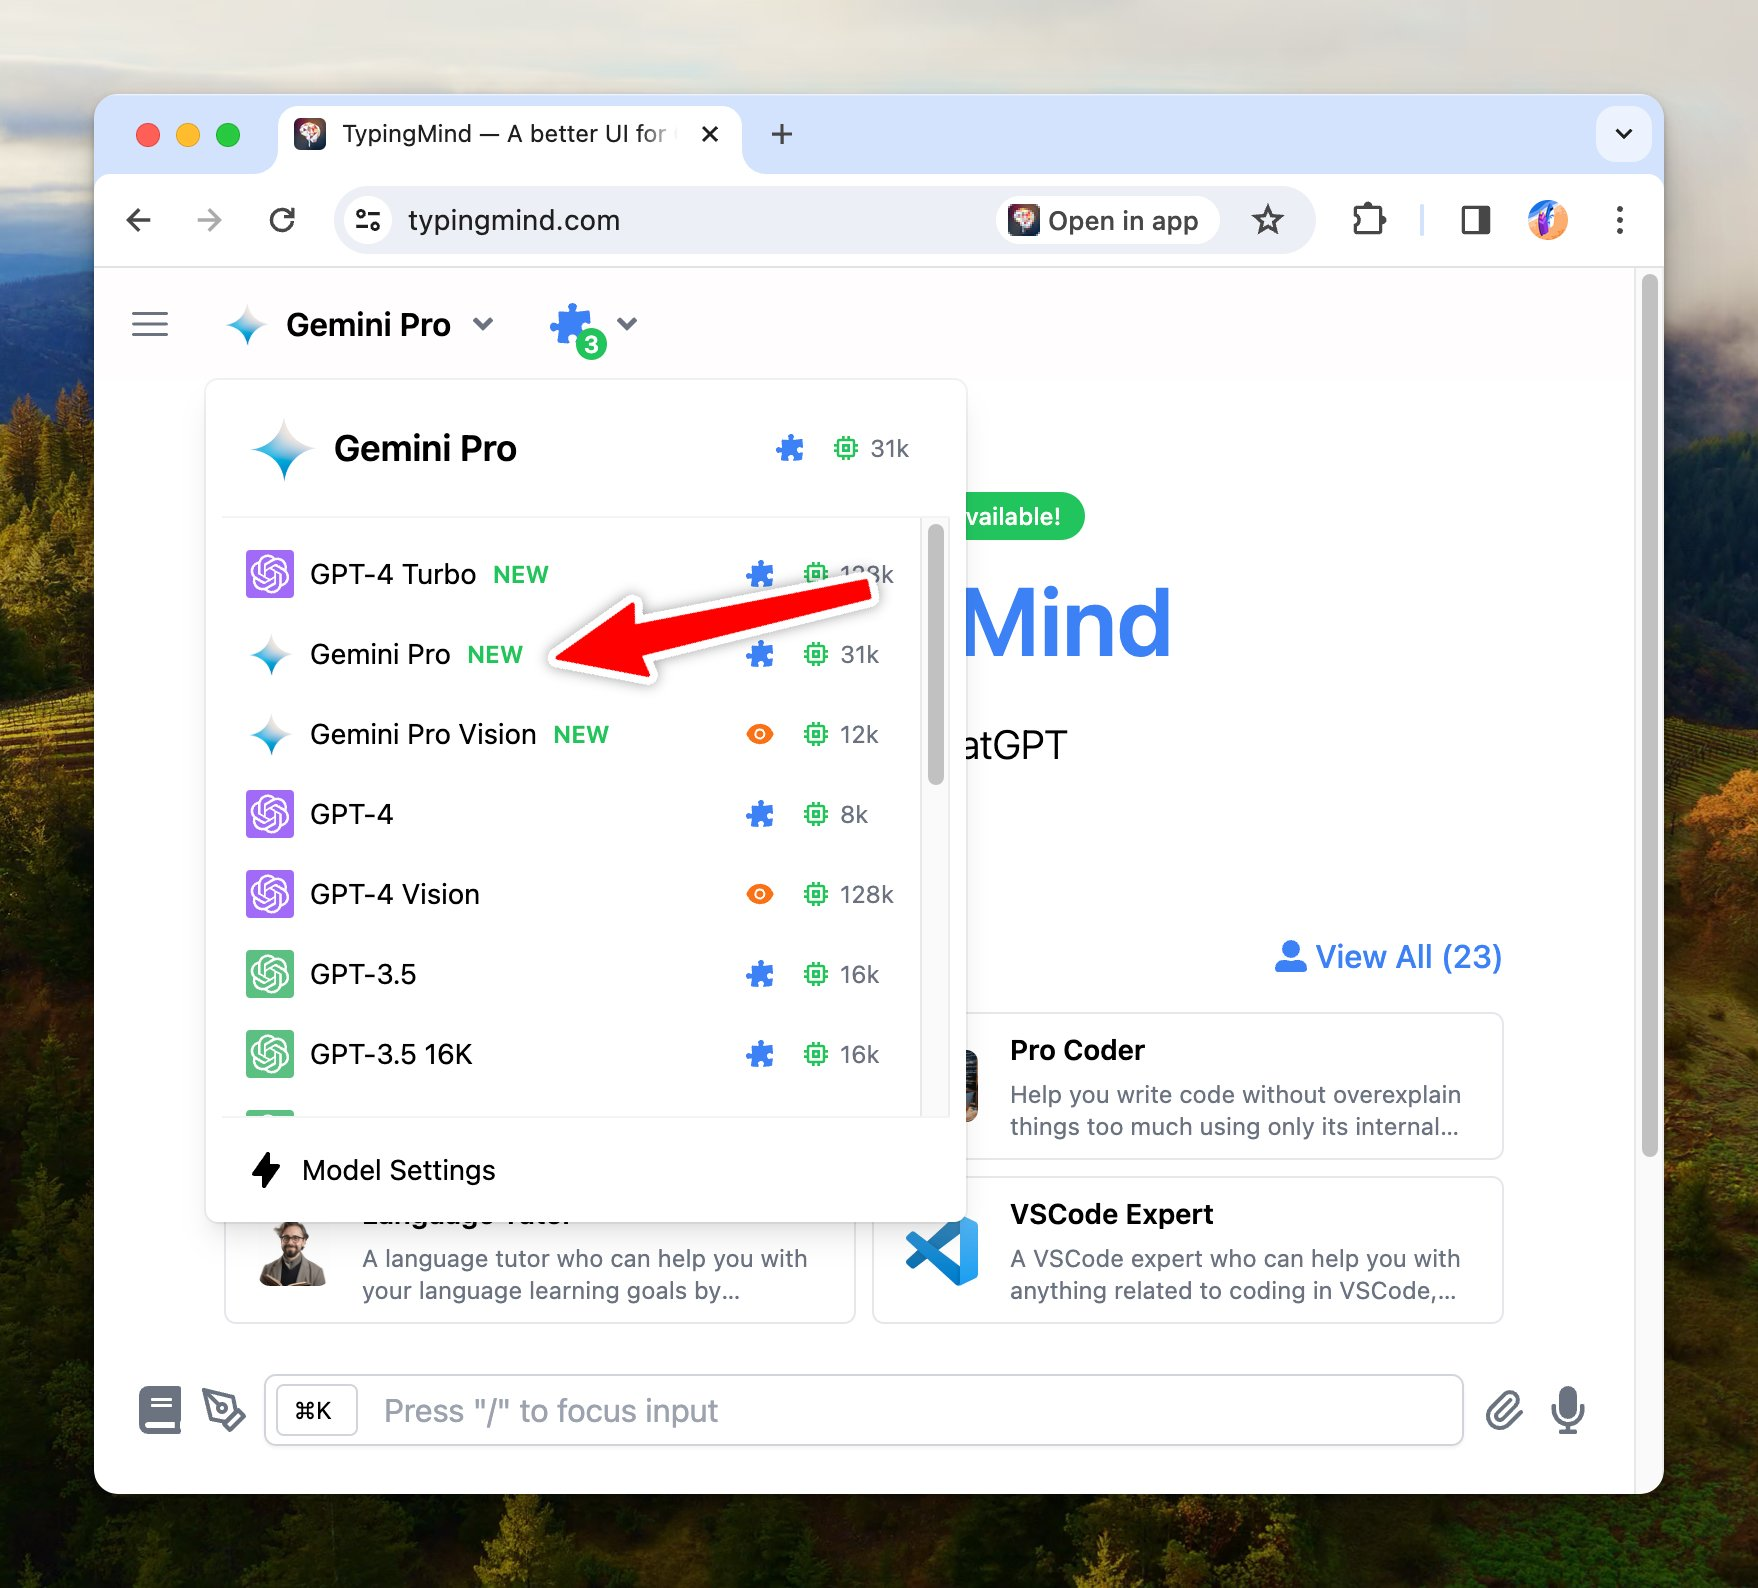
Task: Expand the tab search chevron
Action: coord(1623,134)
